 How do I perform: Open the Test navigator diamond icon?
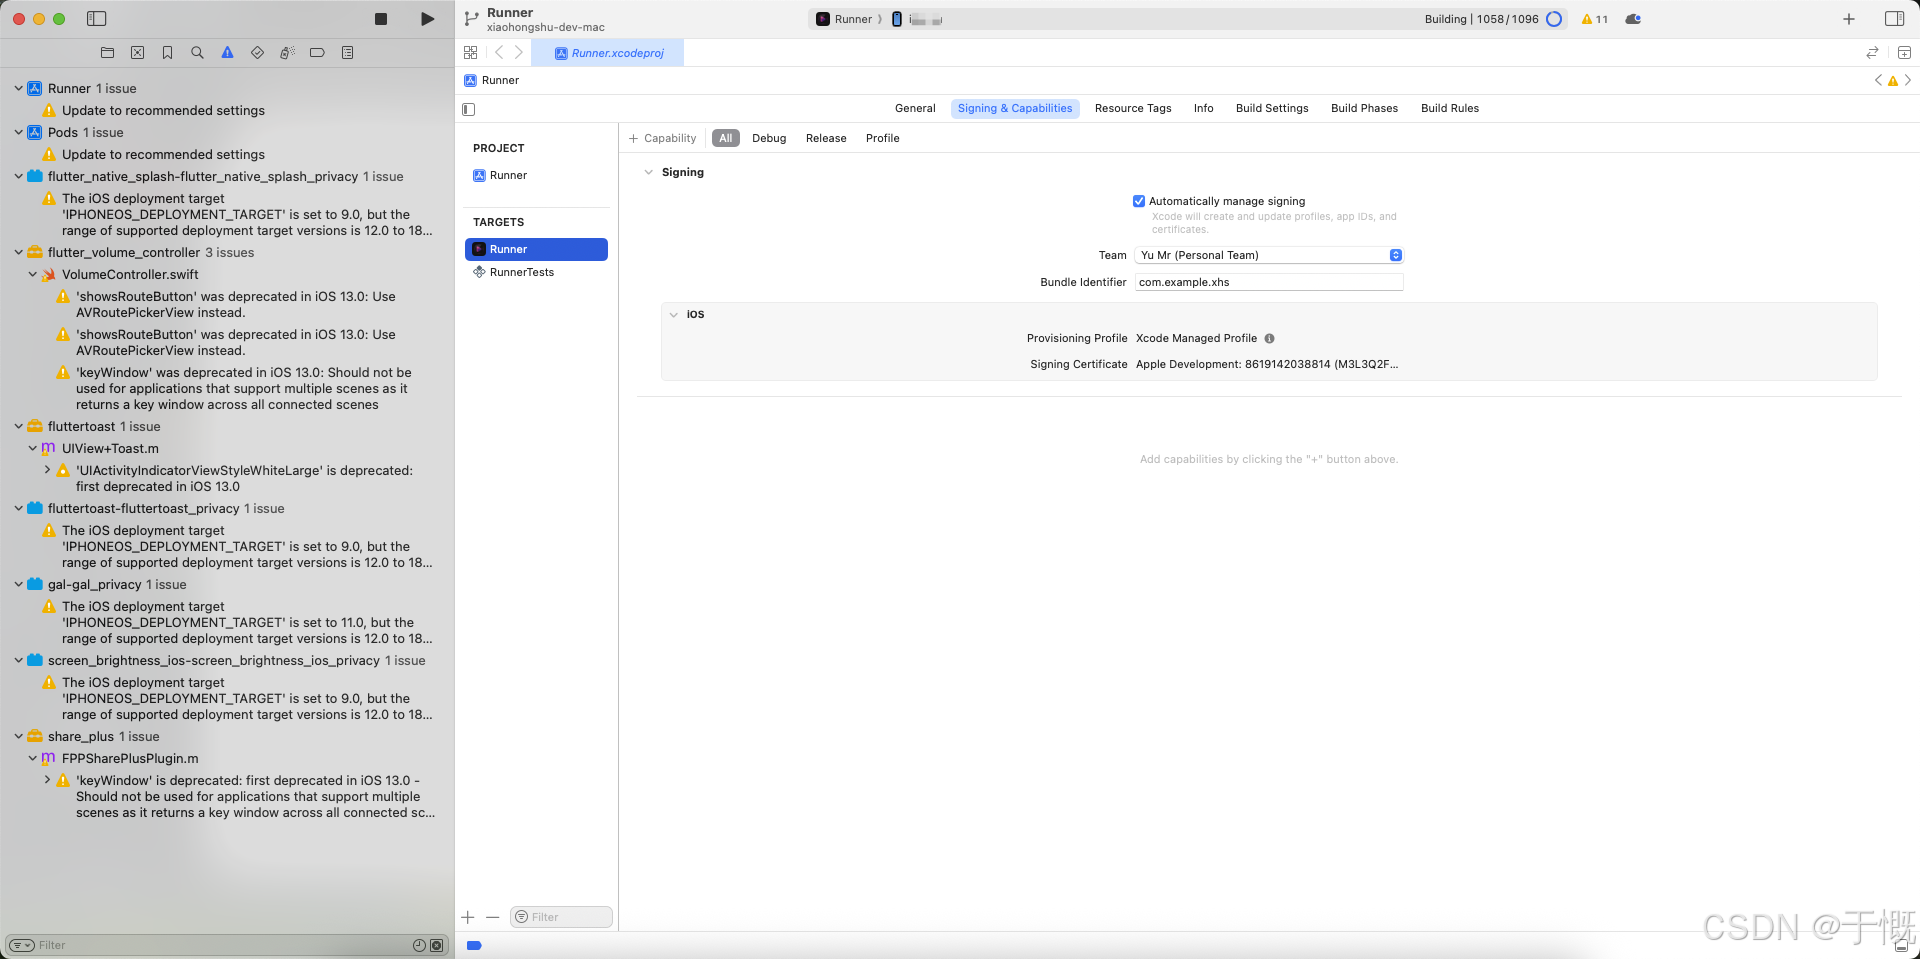click(x=258, y=53)
